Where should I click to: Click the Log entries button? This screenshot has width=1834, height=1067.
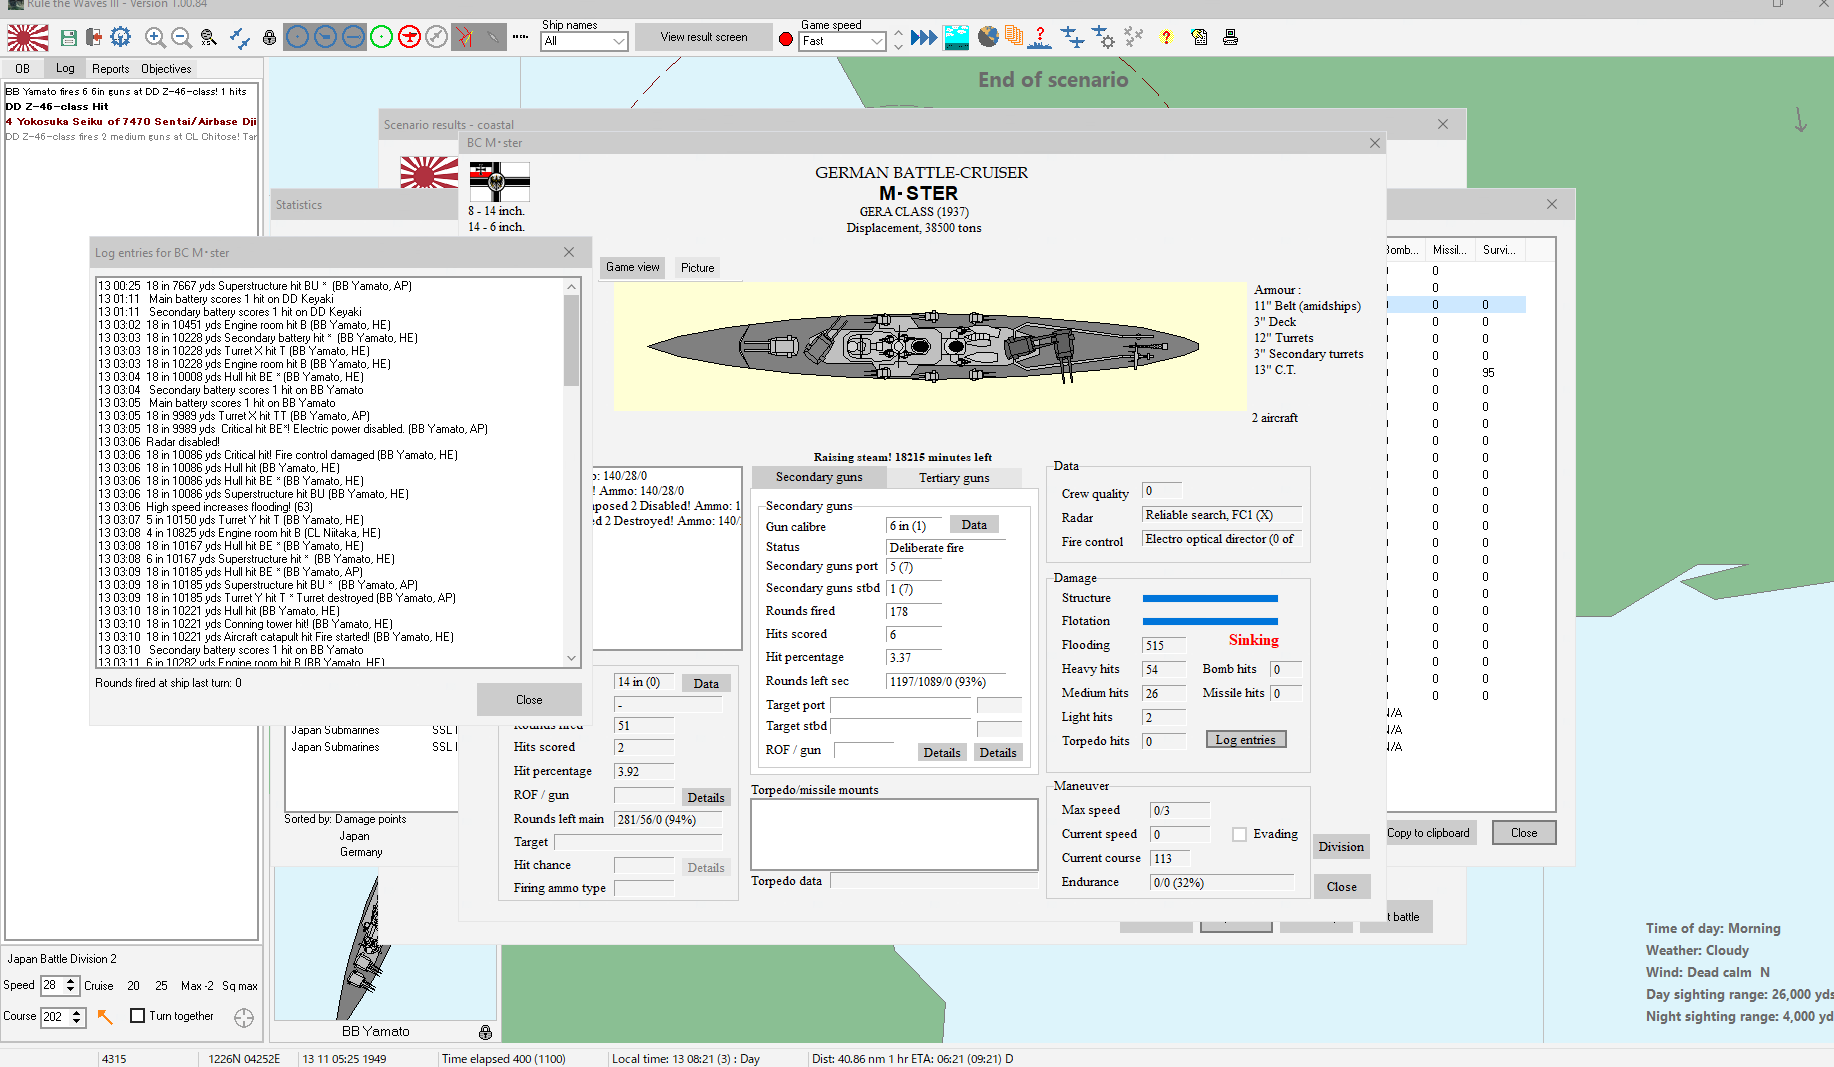(1245, 740)
